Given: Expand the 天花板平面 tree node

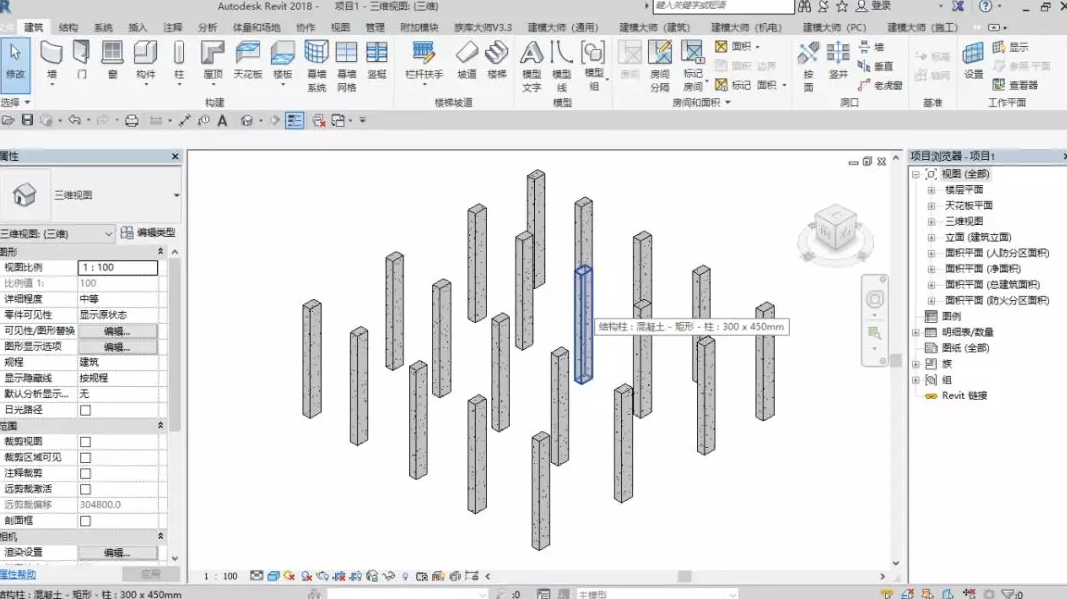Looking at the screenshot, I should click(x=931, y=205).
